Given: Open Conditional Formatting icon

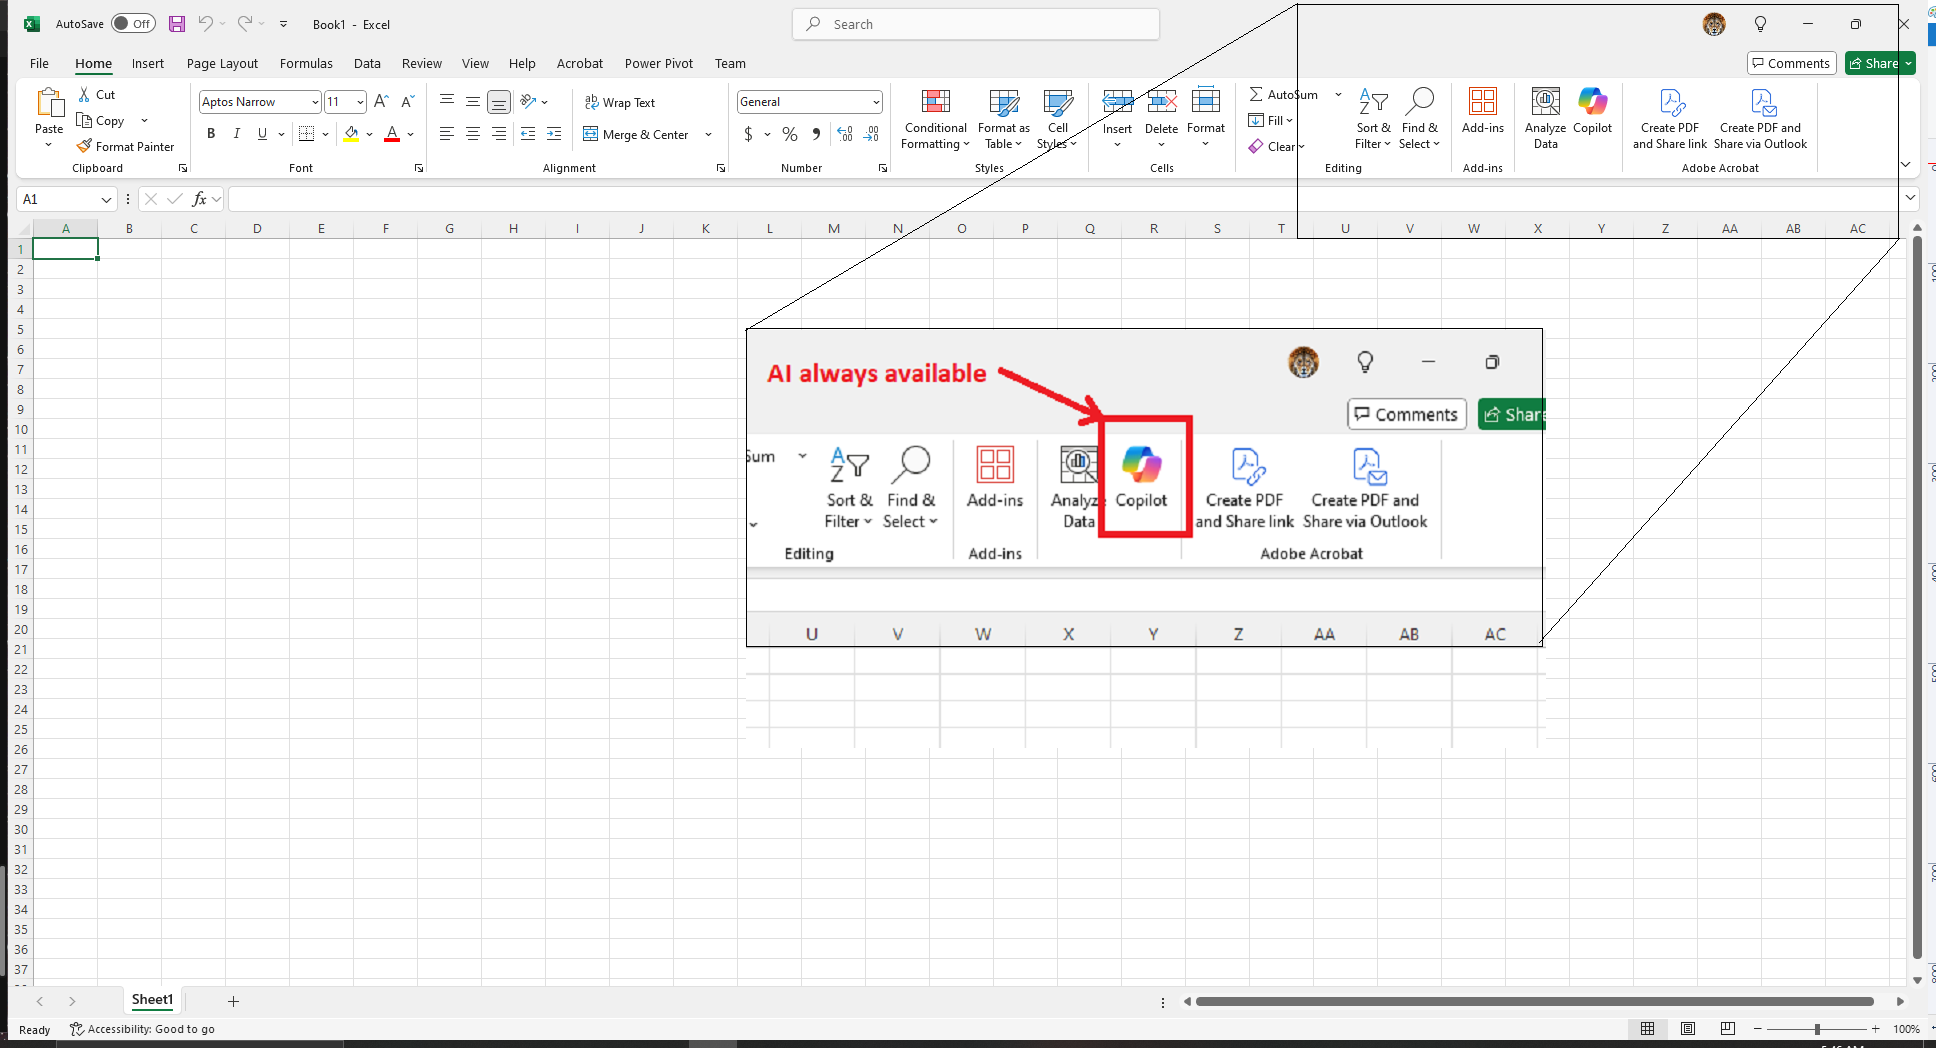Looking at the screenshot, I should pos(936,102).
